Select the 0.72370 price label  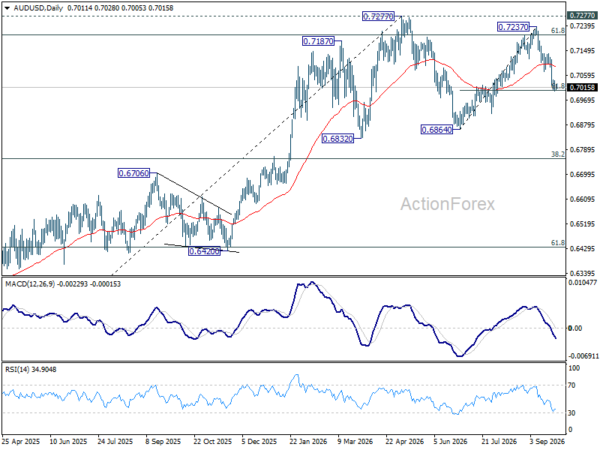click(x=513, y=27)
